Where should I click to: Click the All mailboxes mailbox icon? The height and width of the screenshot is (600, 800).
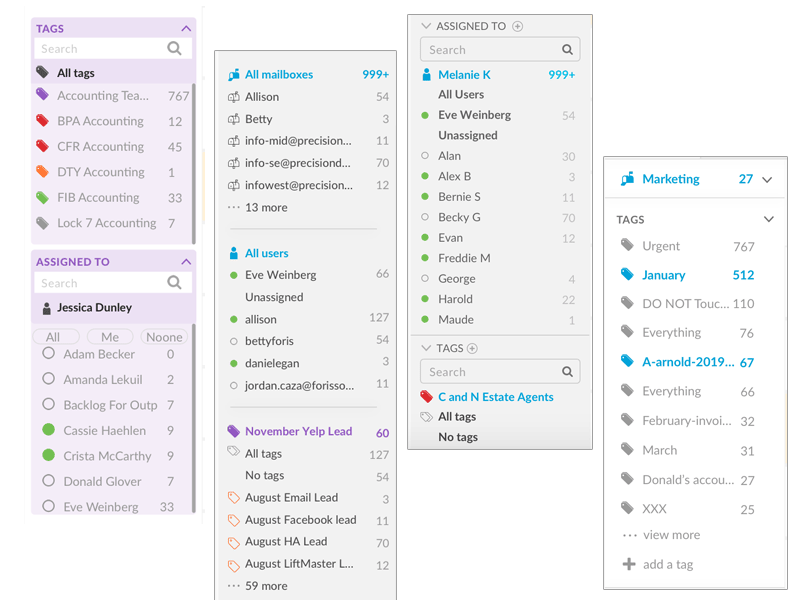[234, 74]
